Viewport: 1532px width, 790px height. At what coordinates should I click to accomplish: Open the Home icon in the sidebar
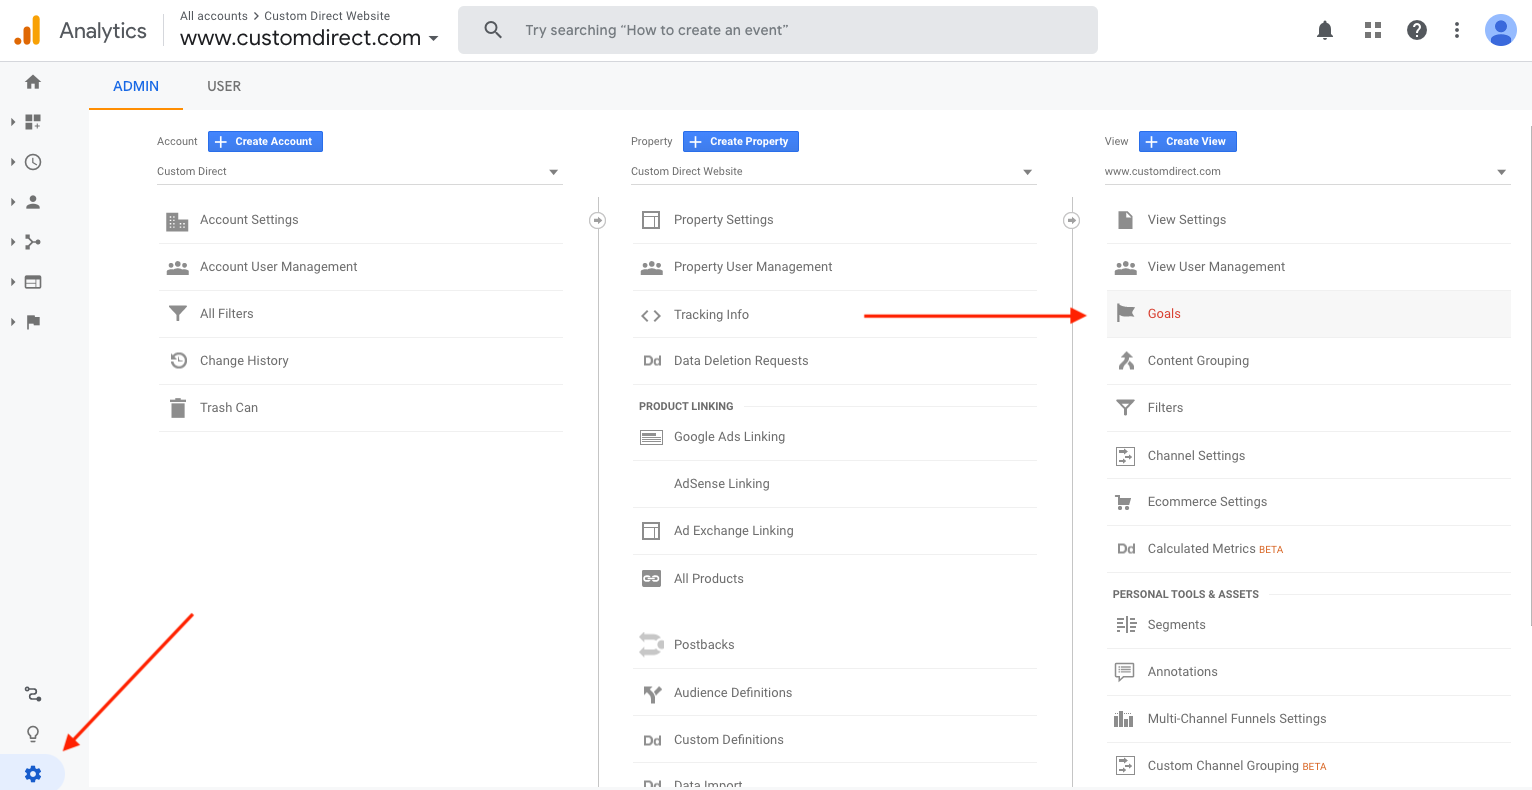(33, 82)
